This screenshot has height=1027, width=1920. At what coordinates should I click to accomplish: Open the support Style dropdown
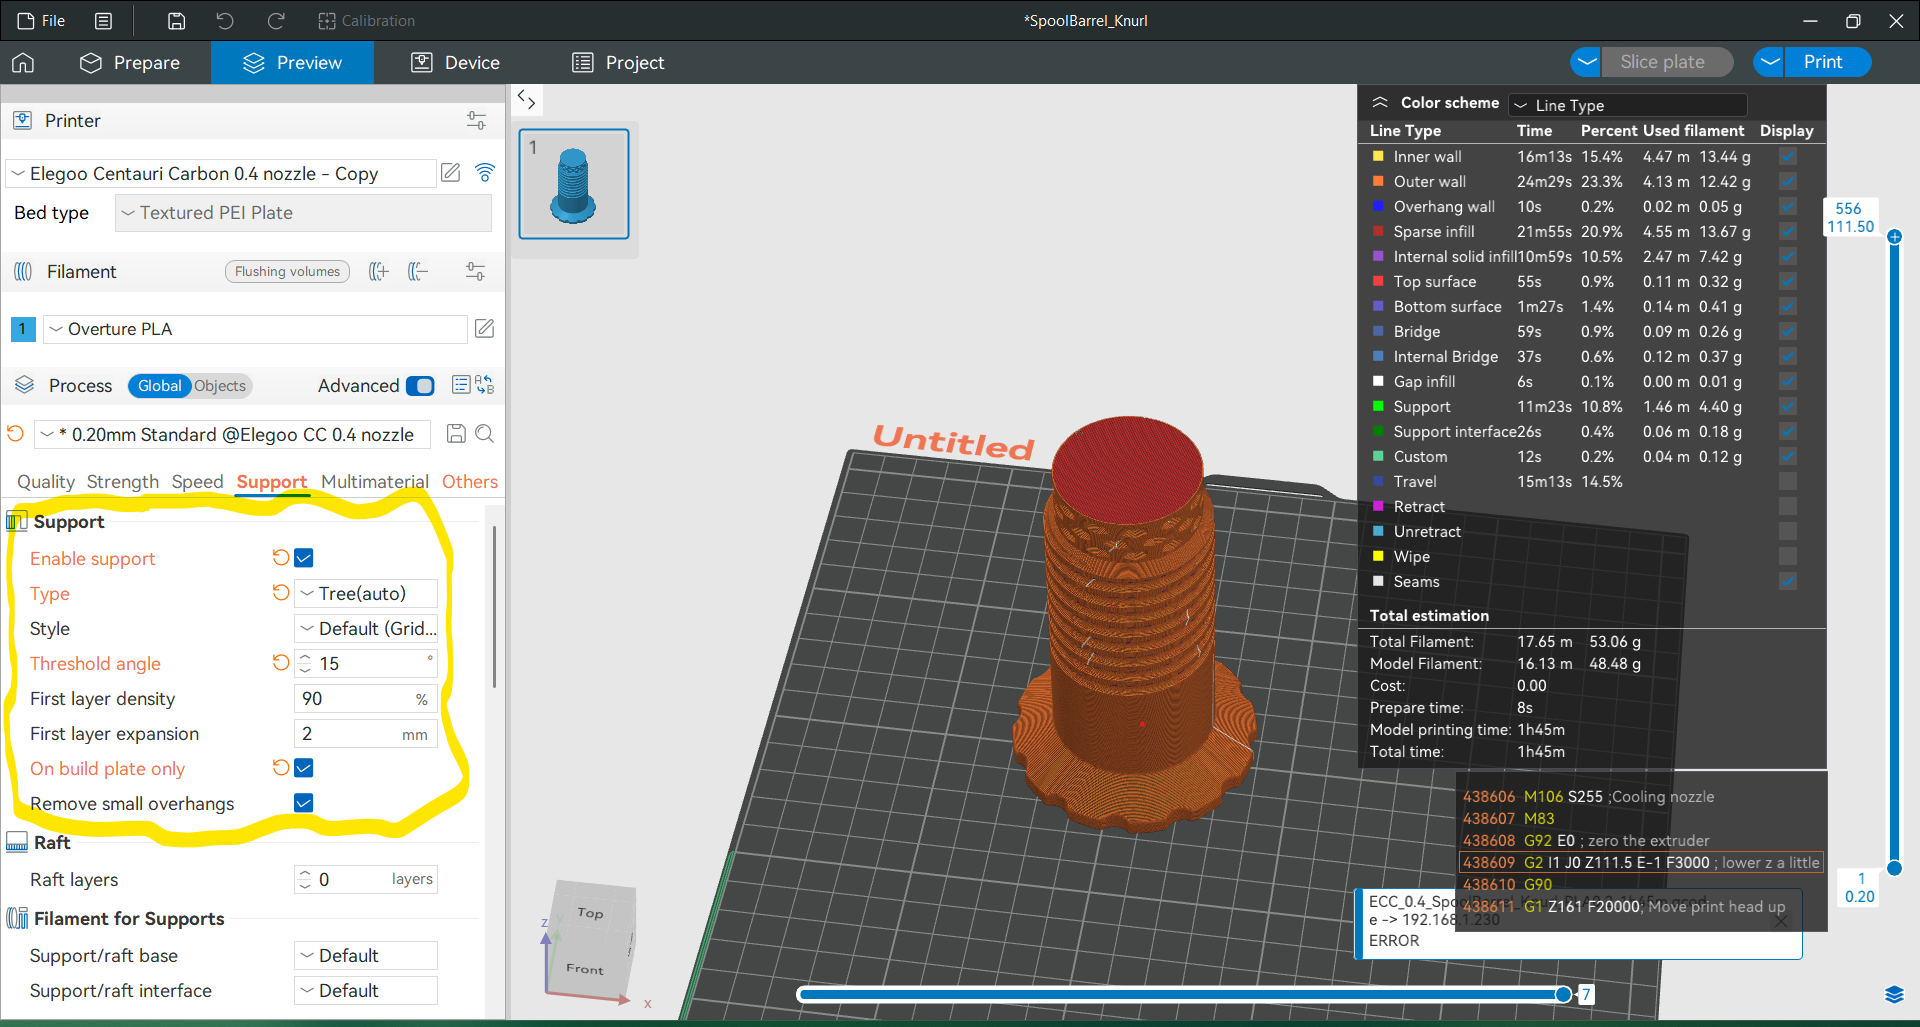[366, 628]
